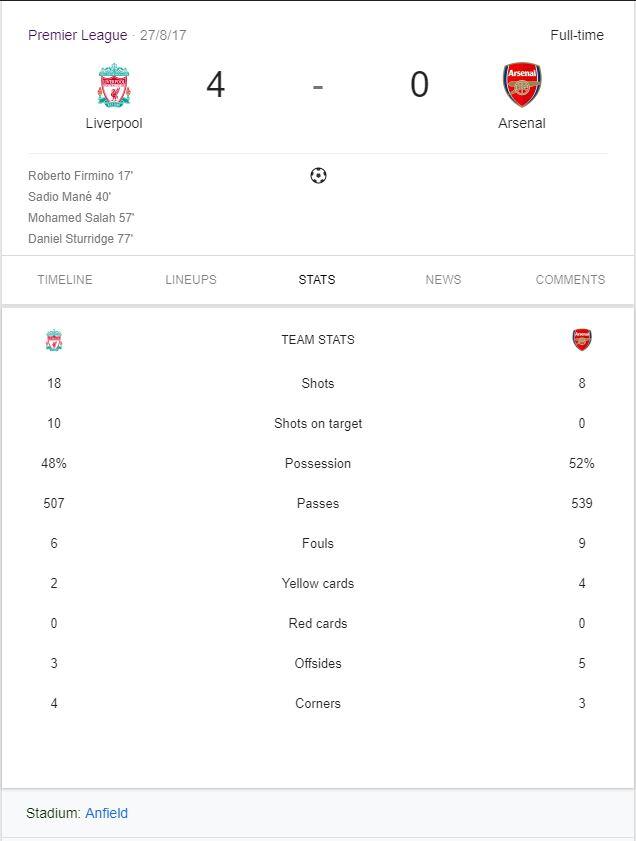Click the small Liverpool crest above team stats
The image size is (636, 841).
[54, 341]
